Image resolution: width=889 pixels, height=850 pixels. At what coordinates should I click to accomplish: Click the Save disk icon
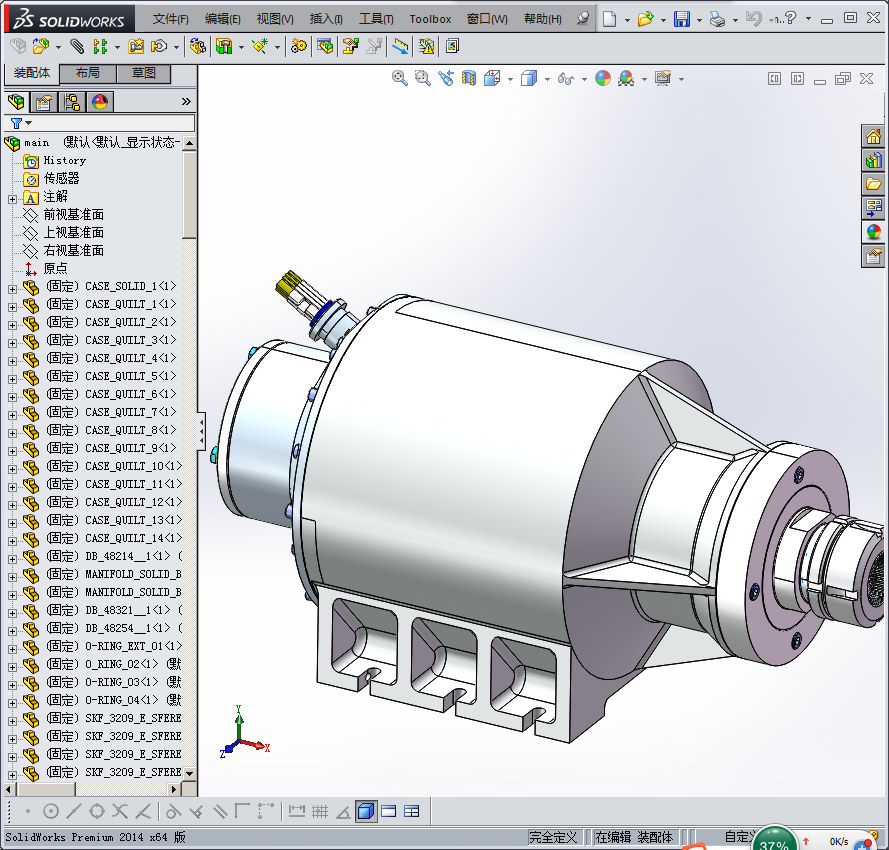coord(681,19)
